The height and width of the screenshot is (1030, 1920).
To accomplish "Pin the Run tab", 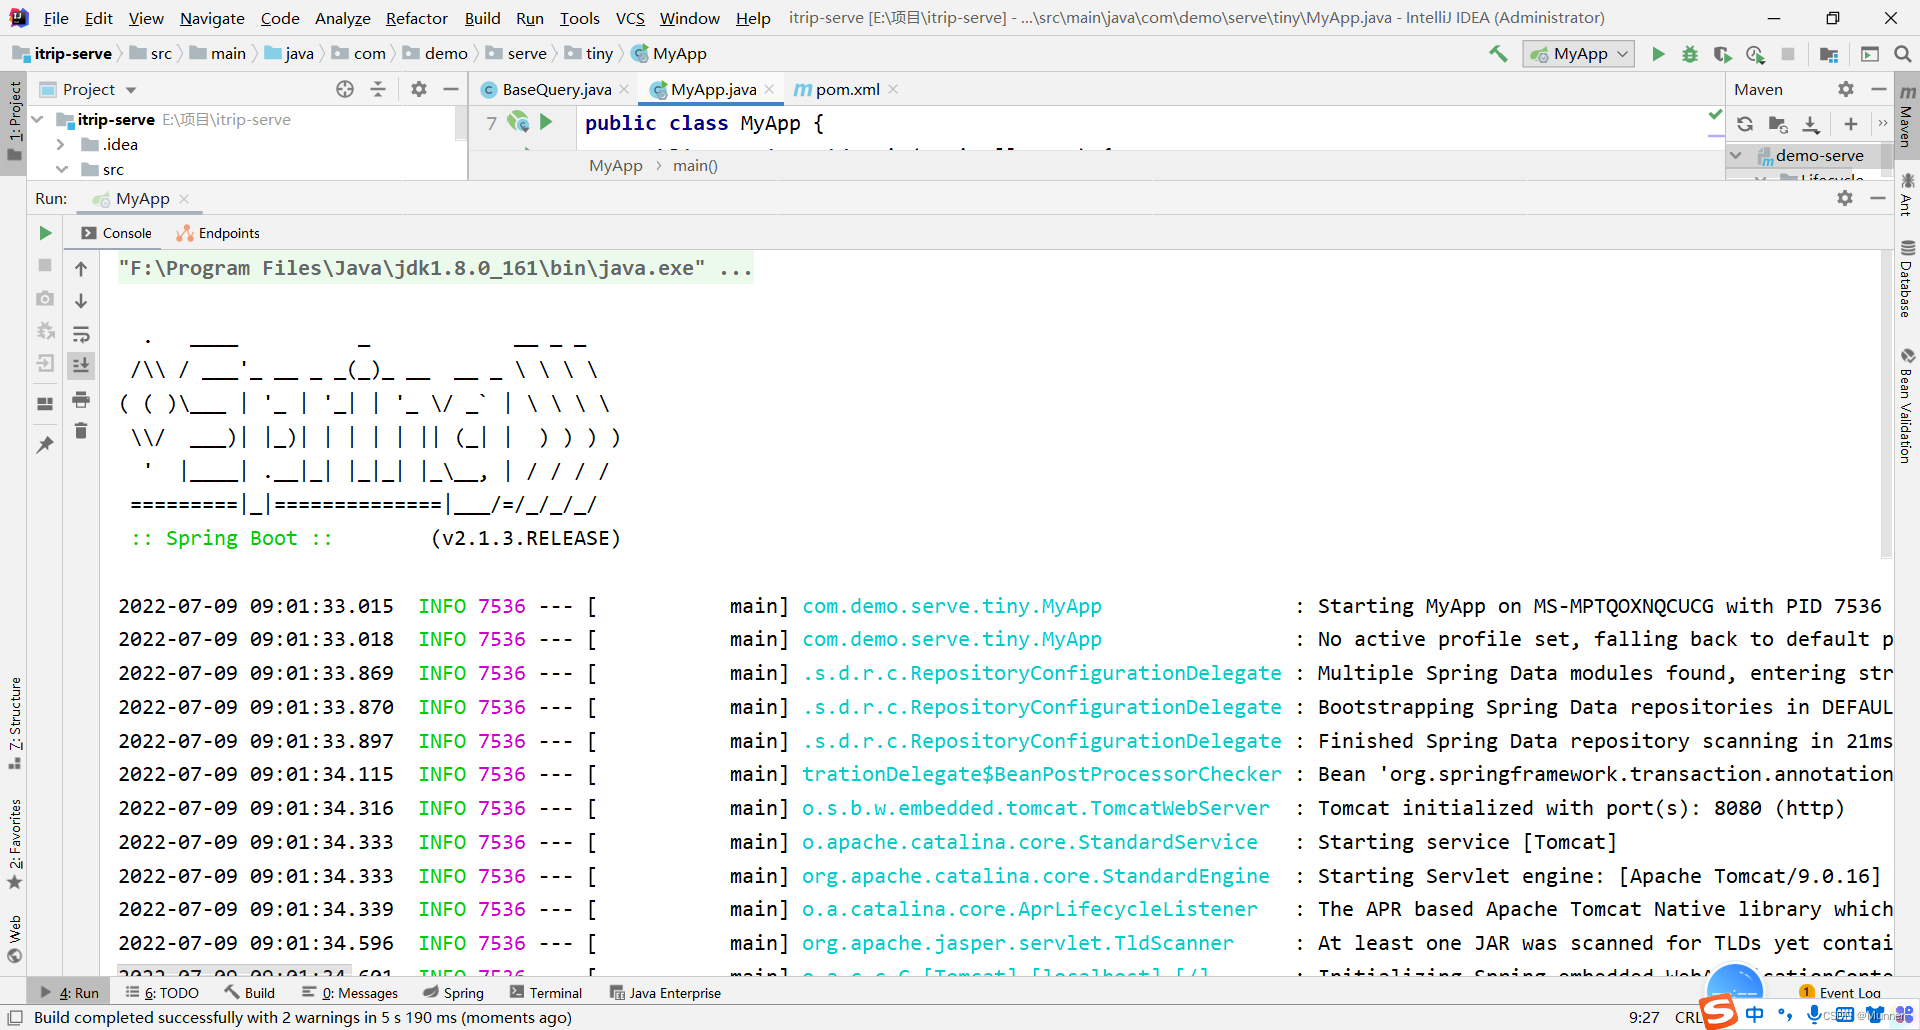I will (x=44, y=444).
